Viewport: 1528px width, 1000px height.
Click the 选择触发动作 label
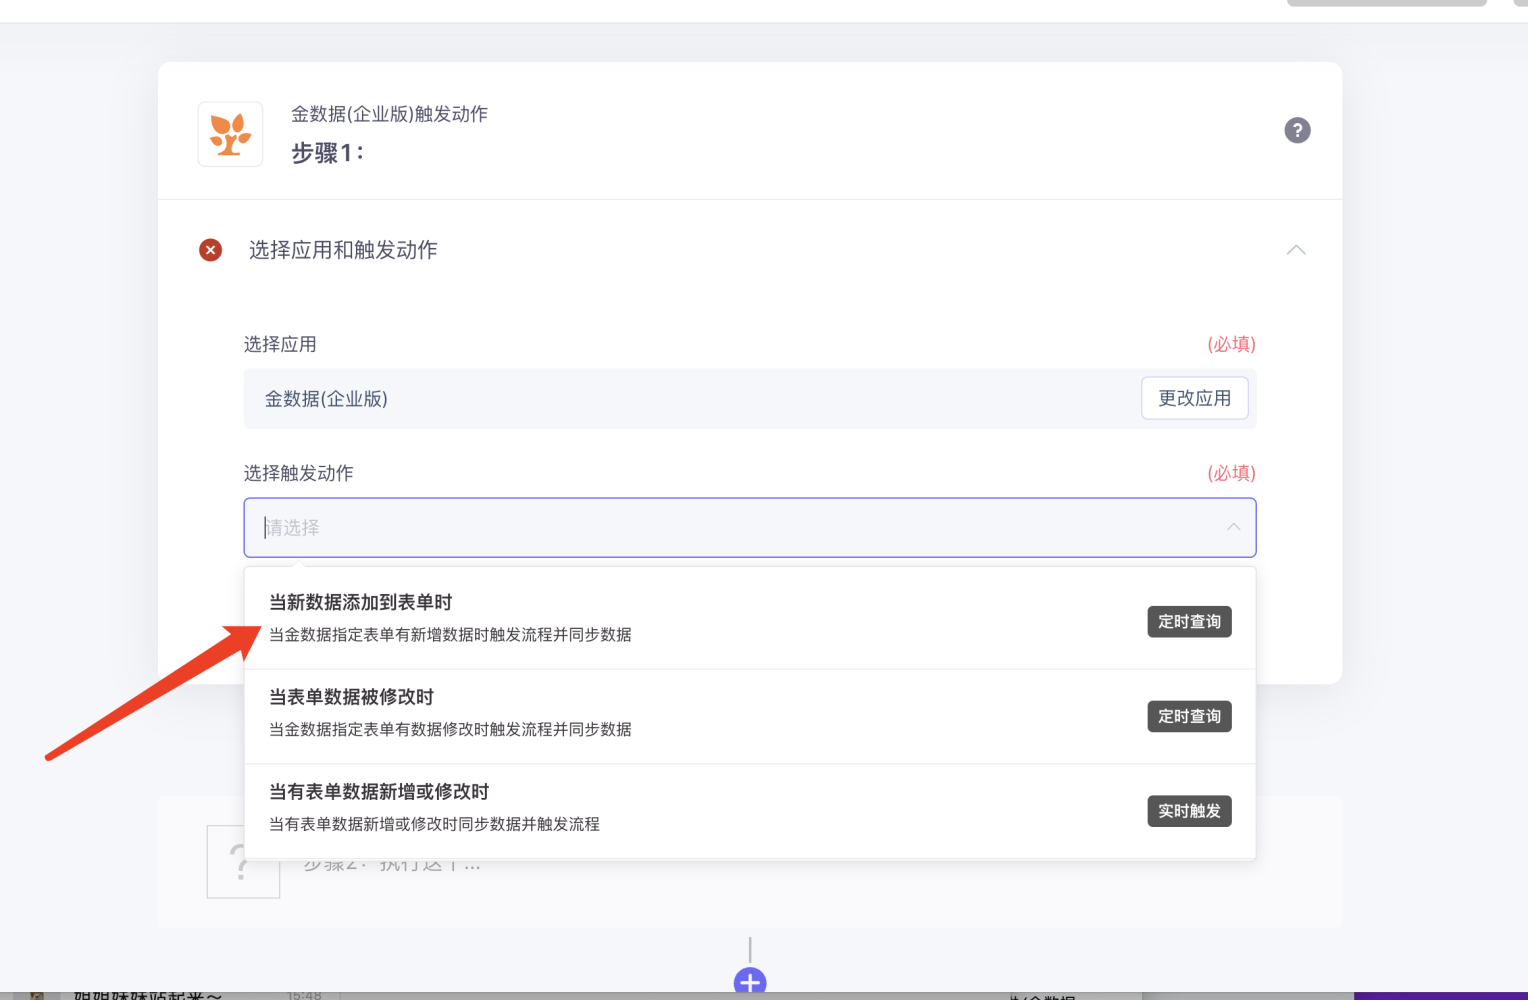pyautogui.click(x=299, y=473)
